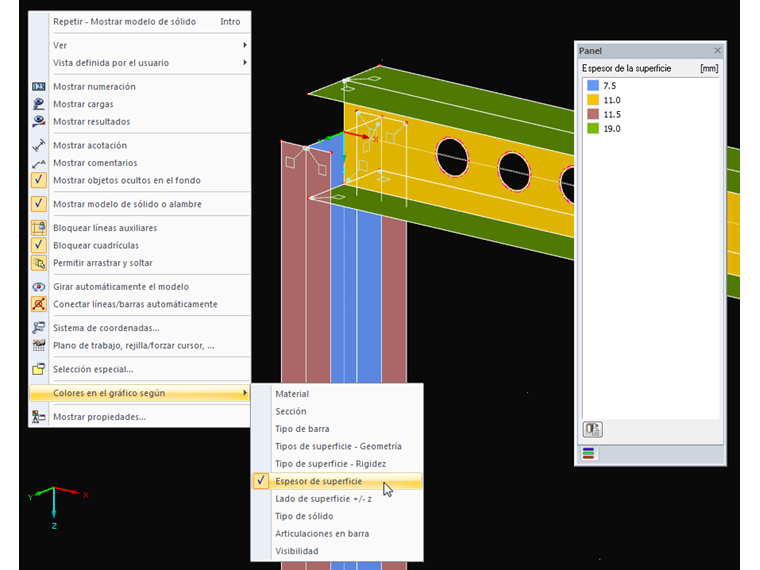
Task: Click the Mostrar numeración icon
Action: coord(39,87)
